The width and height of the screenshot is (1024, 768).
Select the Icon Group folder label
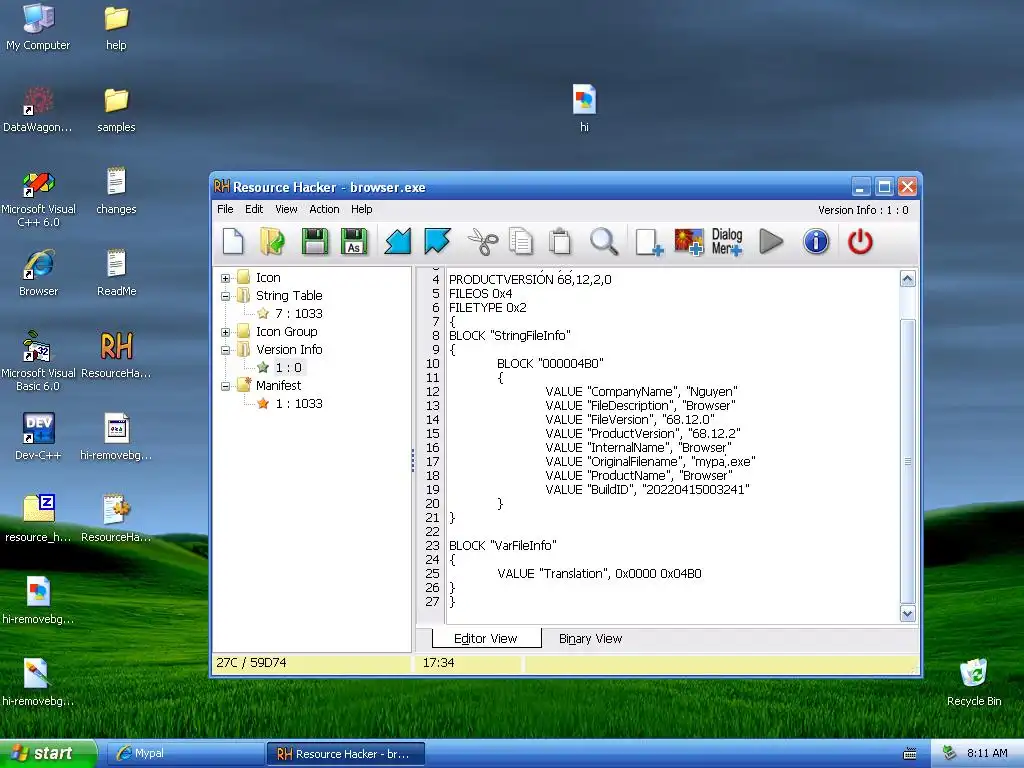click(x=286, y=332)
